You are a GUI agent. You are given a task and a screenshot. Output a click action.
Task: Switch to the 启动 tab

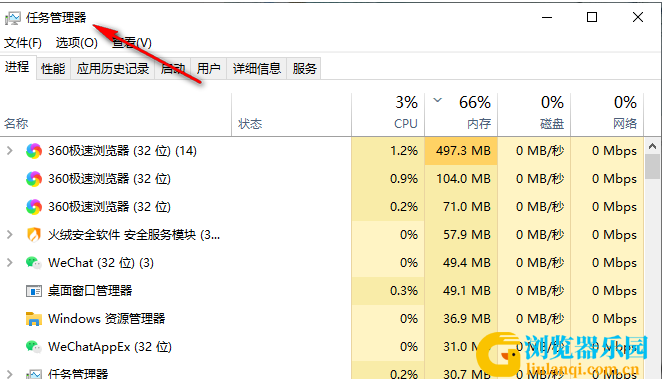click(x=173, y=68)
